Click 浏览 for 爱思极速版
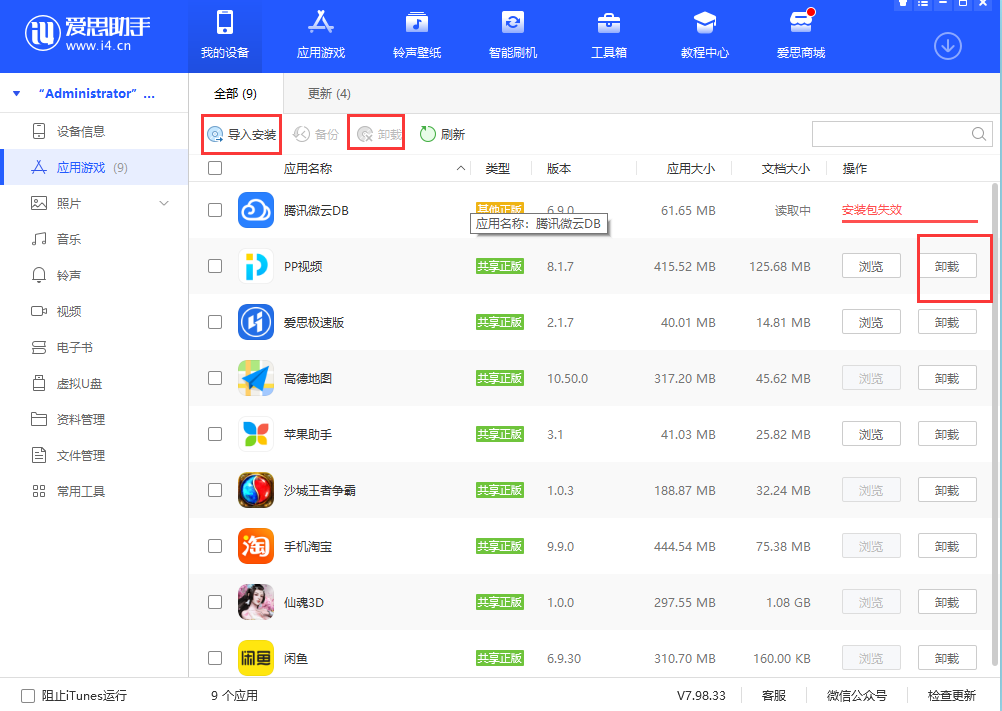The width and height of the screenshot is (1002, 711). (871, 322)
